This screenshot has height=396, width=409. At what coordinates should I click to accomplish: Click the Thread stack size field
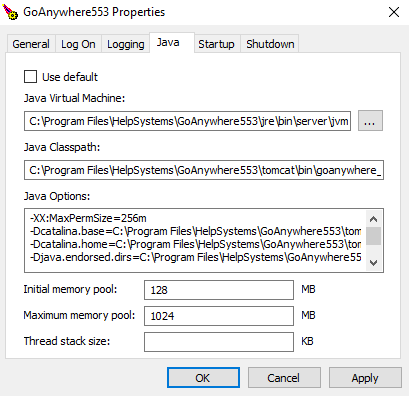pos(219,342)
